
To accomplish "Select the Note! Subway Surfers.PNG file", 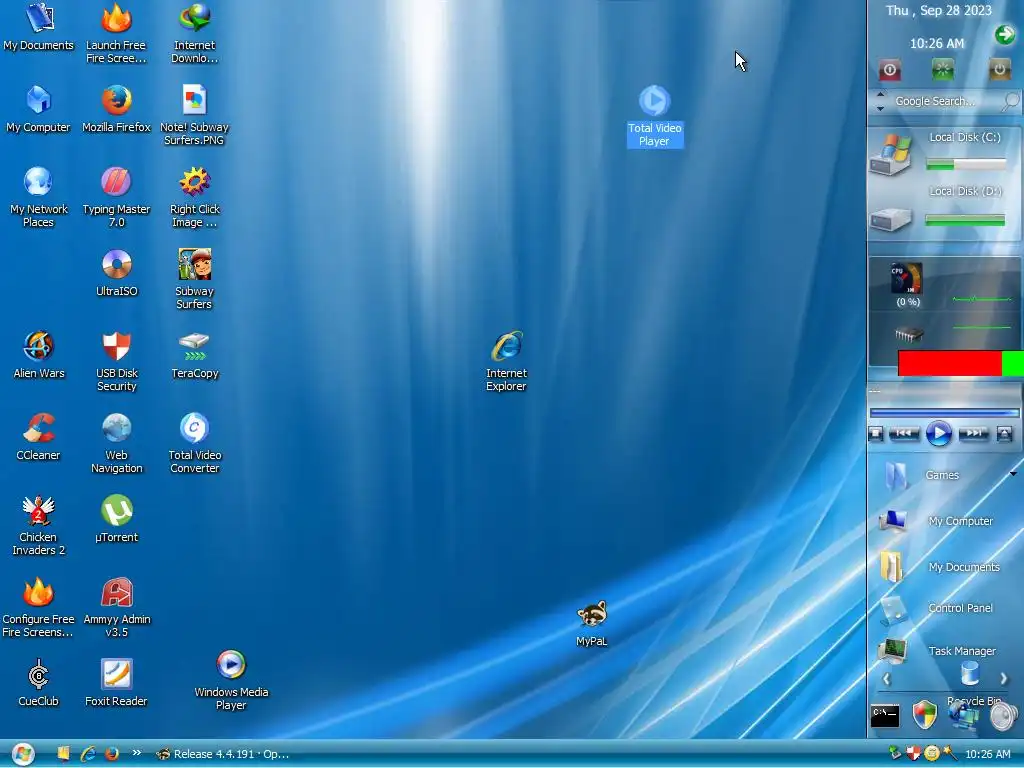I will 195,115.
